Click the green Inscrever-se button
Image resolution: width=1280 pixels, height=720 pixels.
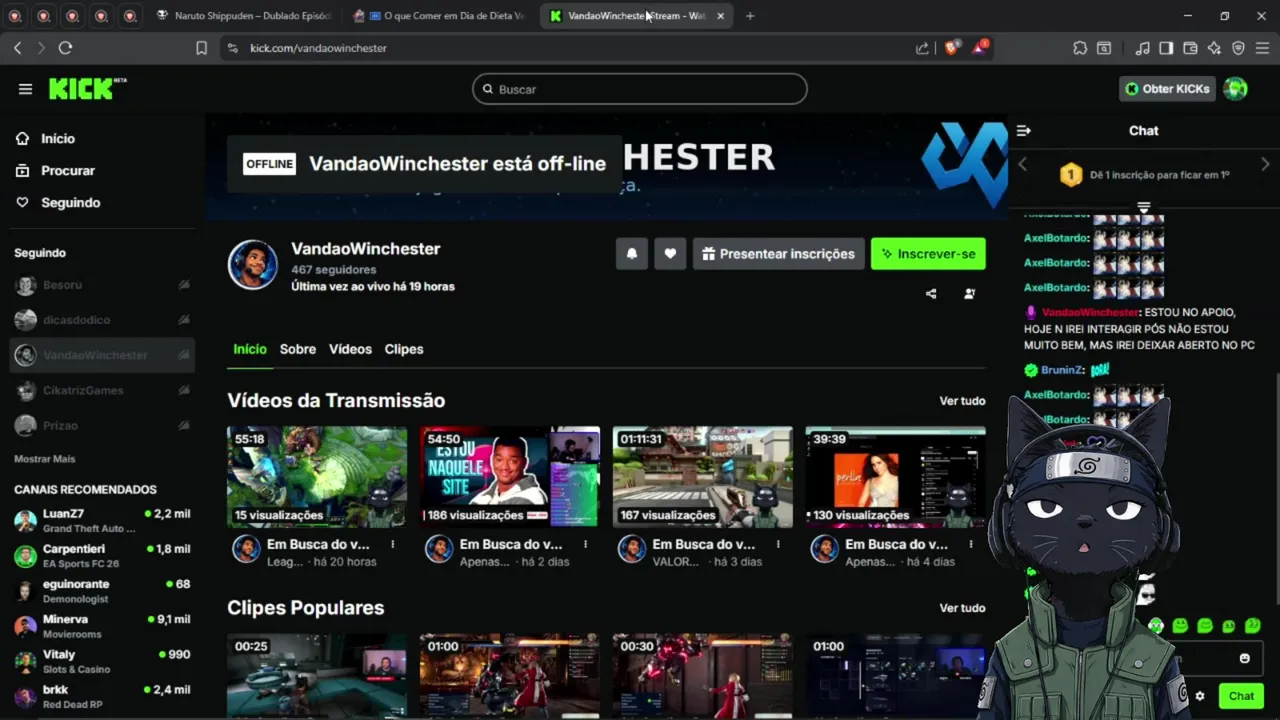928,254
